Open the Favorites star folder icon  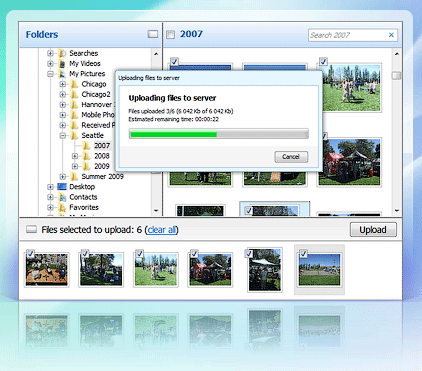click(62, 207)
